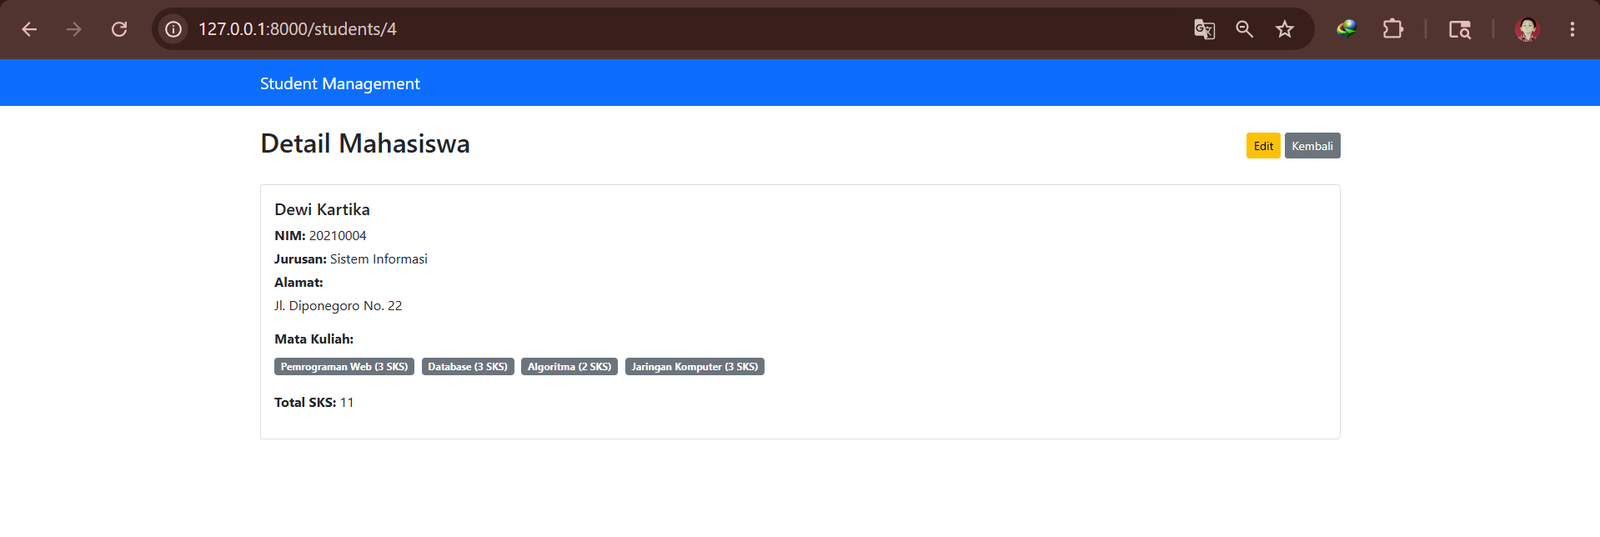The image size is (1600, 537).
Task: Click the Mata Kuliah label
Action: tap(314, 339)
